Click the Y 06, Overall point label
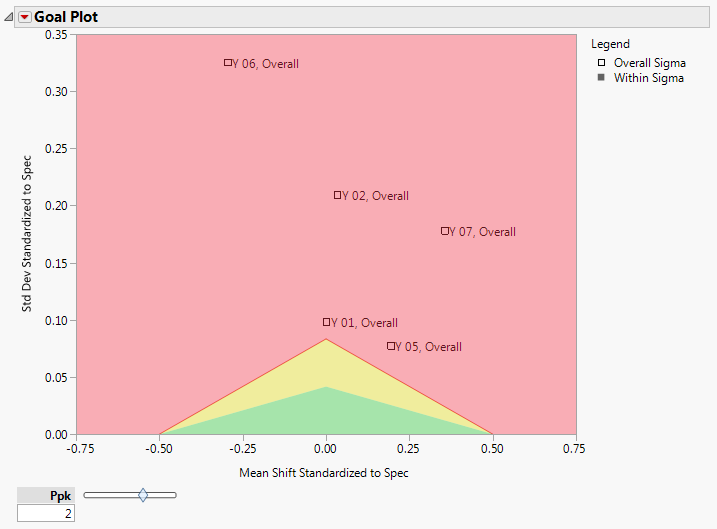Screen dimensions: 717x529 click(x=266, y=64)
